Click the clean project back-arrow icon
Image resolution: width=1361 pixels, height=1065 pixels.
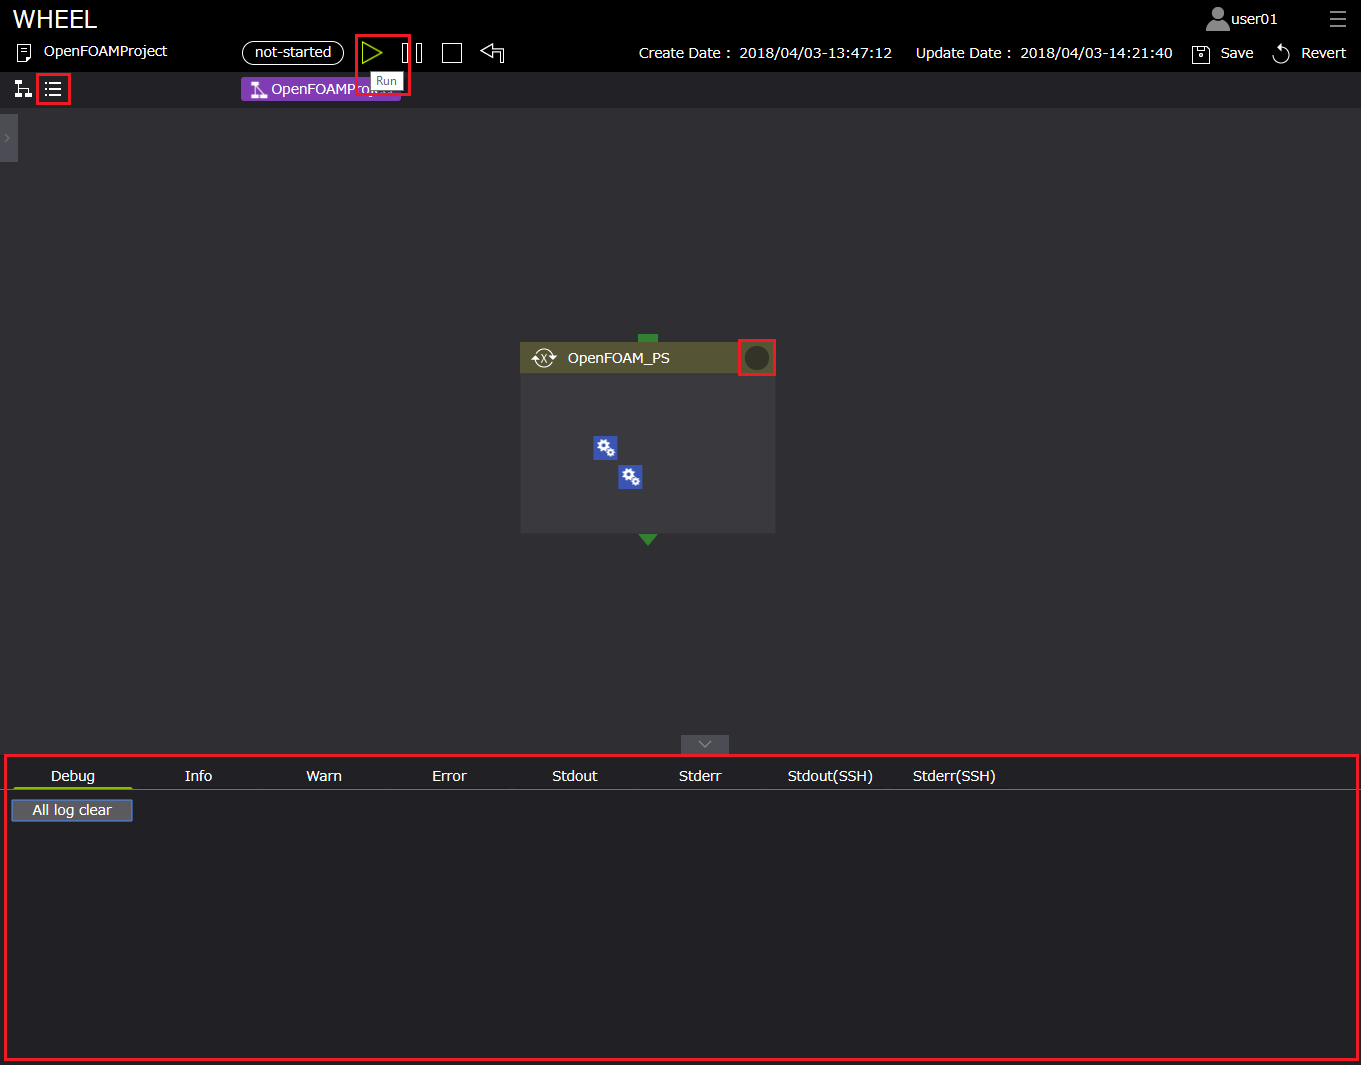click(x=492, y=52)
